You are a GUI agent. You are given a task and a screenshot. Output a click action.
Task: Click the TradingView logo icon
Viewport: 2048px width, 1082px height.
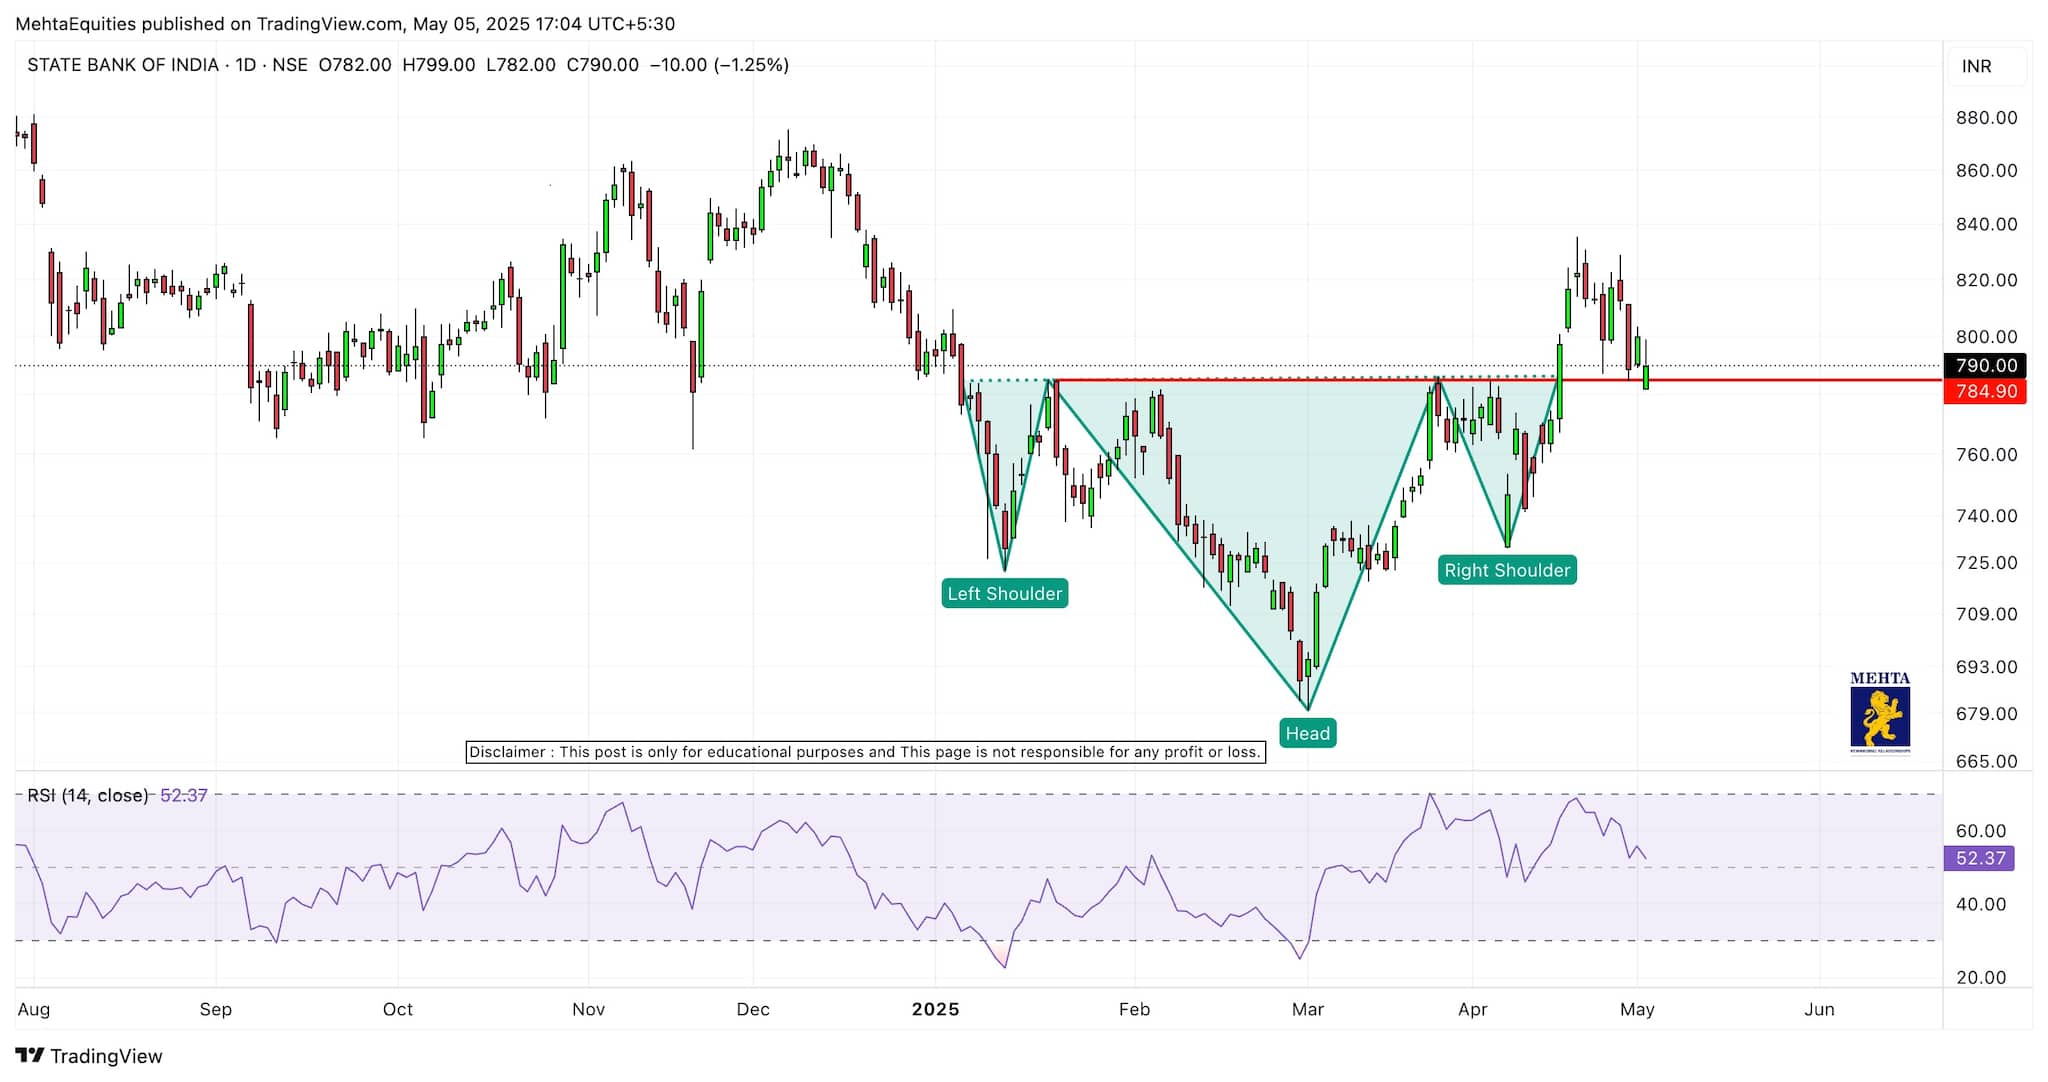pos(29,1056)
